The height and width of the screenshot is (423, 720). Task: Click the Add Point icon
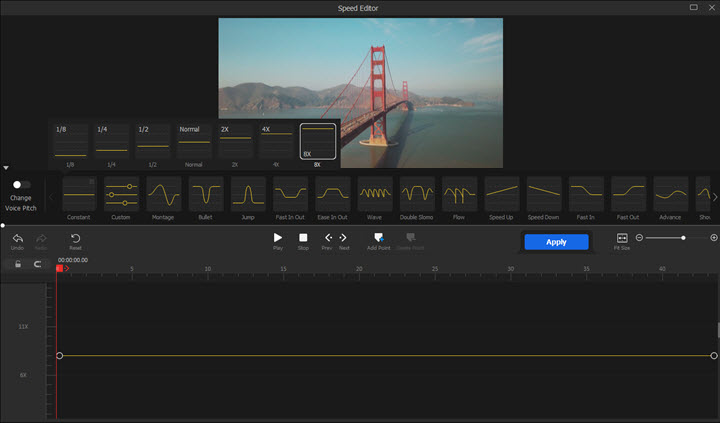click(378, 238)
